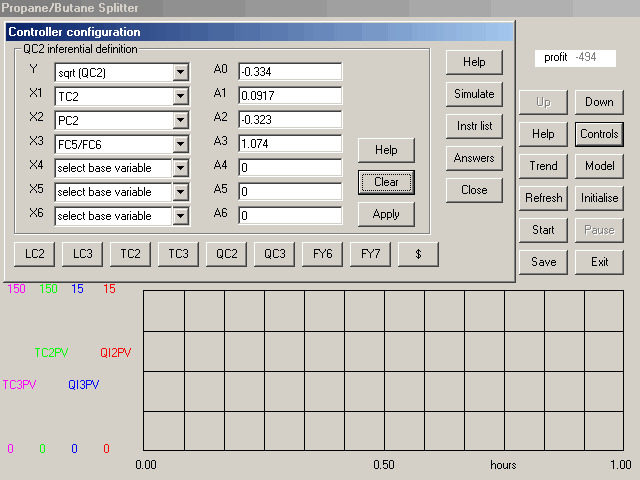Switch to the QC3 controller
Screen dimensions: 640x480
(x=275, y=254)
